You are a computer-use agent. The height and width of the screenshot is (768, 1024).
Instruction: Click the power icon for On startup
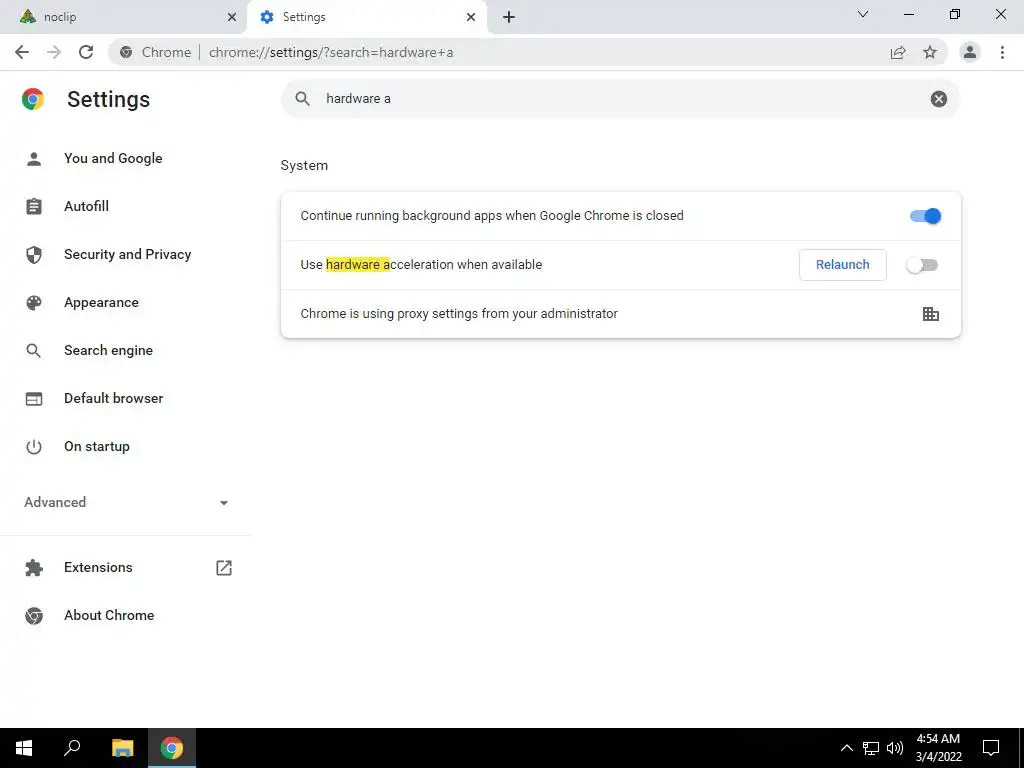point(34,447)
